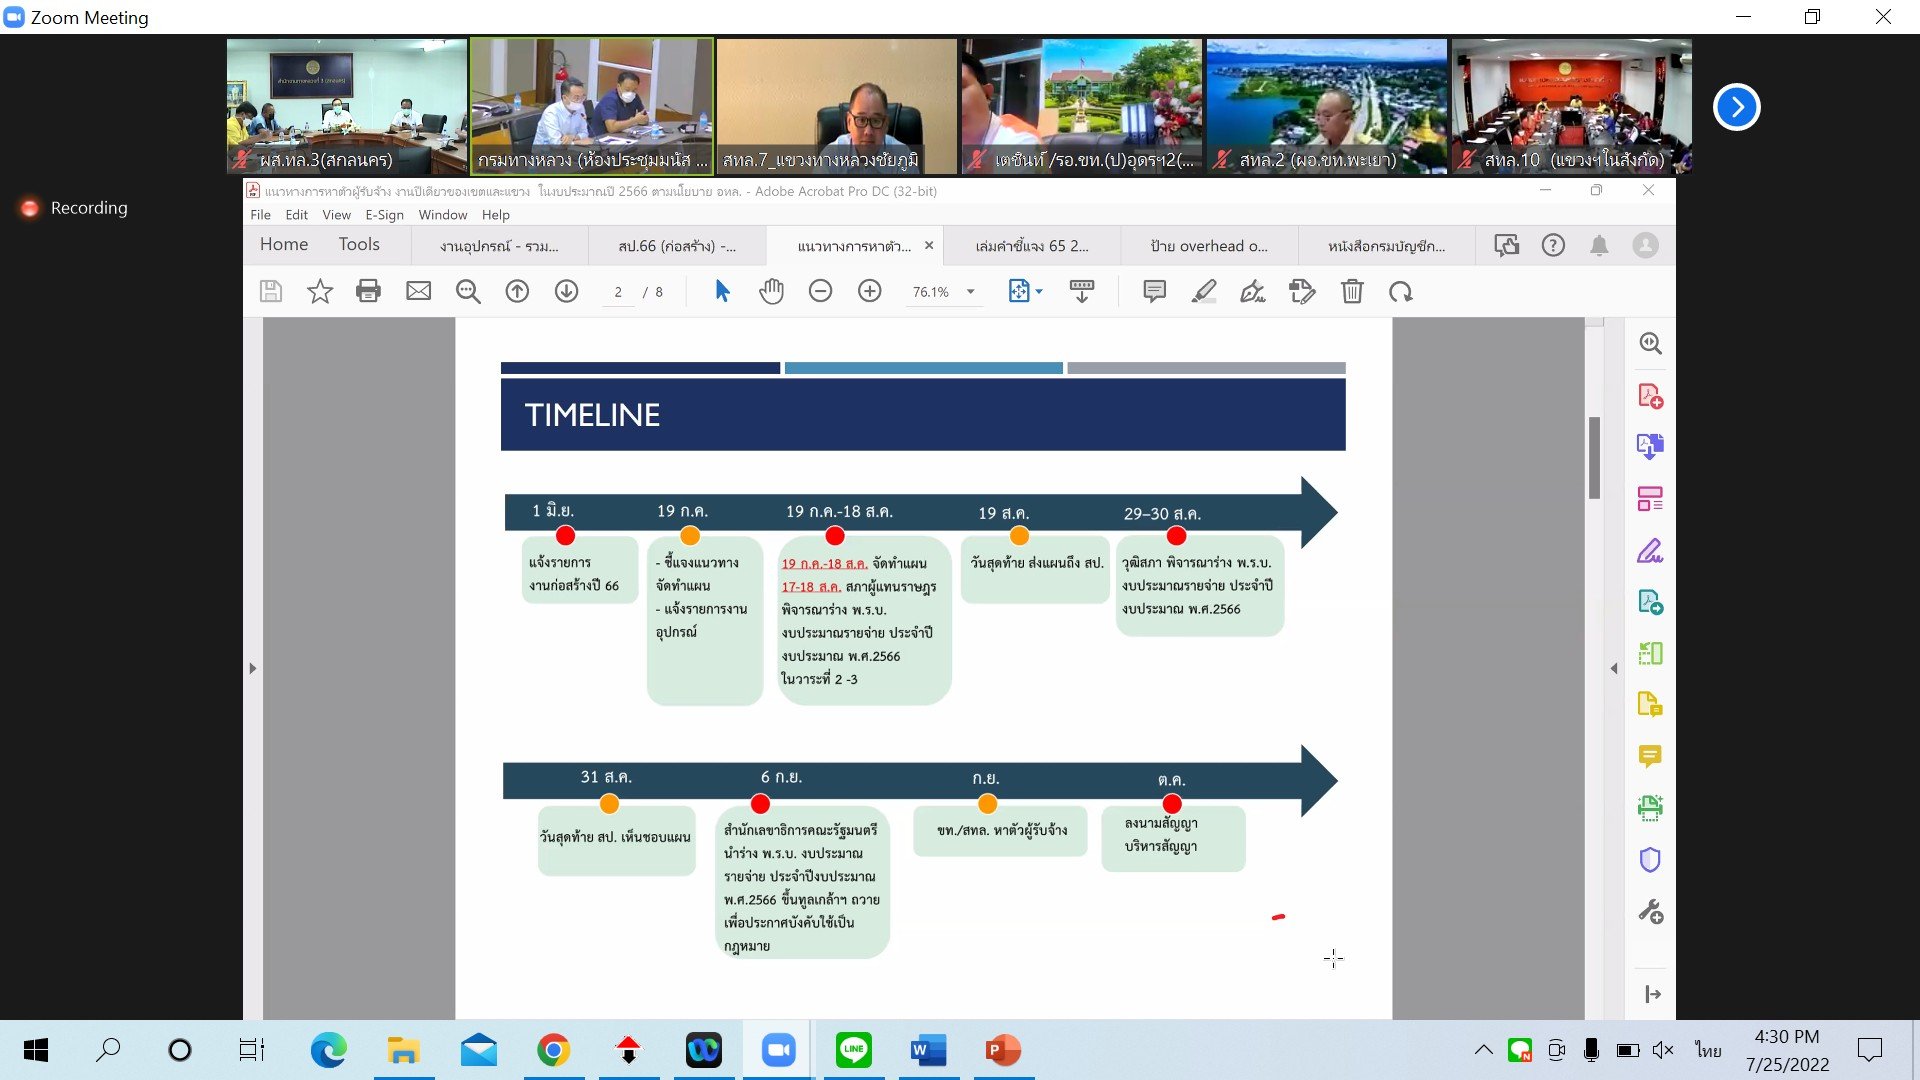The height and width of the screenshot is (1080, 1920).
Task: Open the Add comment sticky note tool
Action: (1154, 291)
